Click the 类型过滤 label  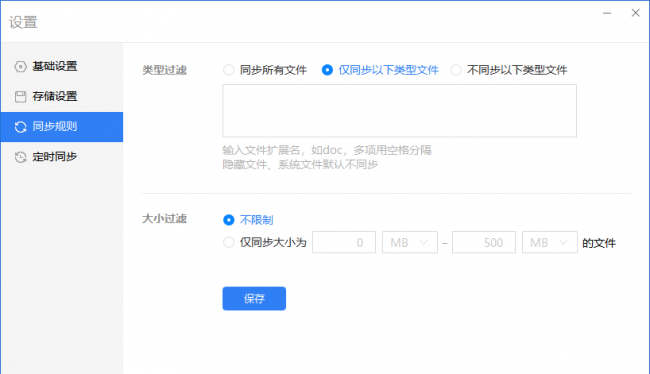click(165, 70)
